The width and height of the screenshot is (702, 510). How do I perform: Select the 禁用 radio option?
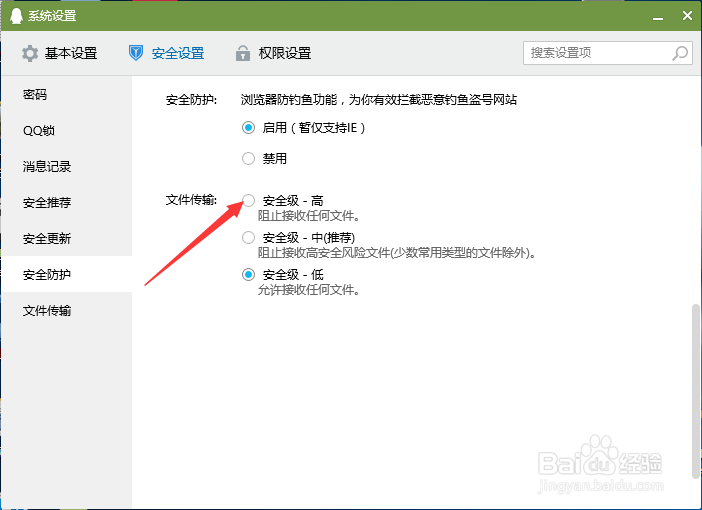(x=248, y=159)
